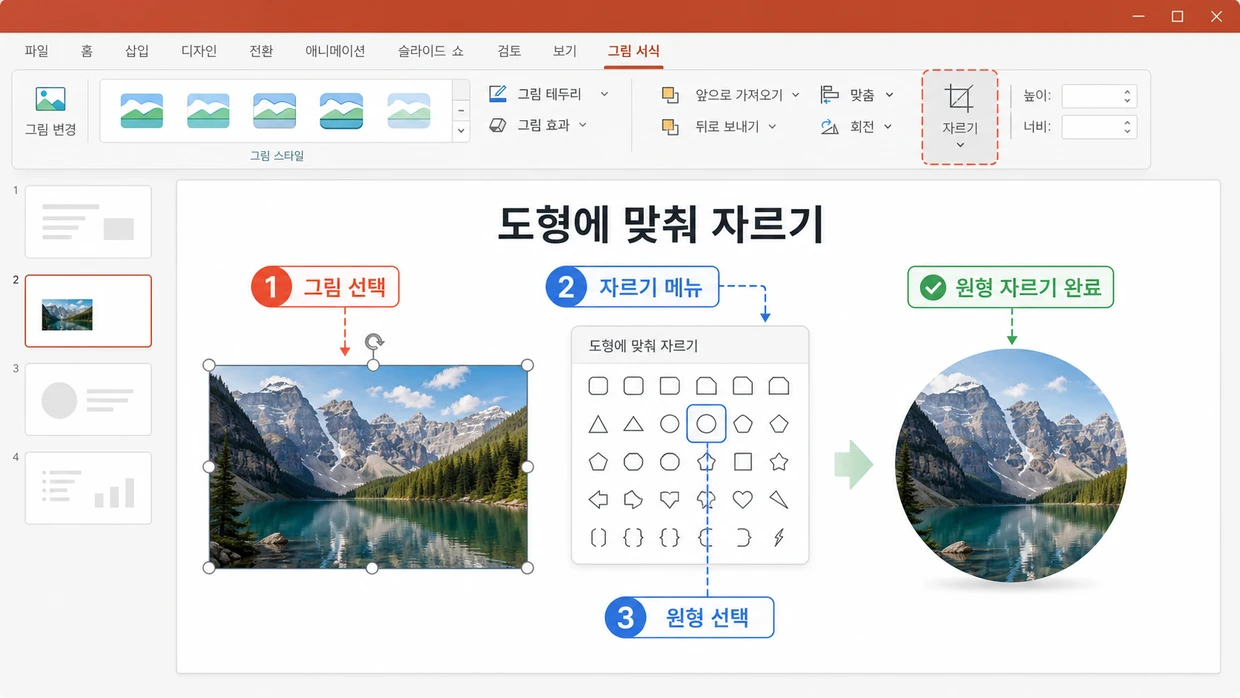Click the 앞으로 가져오기 icon
1240x698 pixels.
tap(670, 95)
